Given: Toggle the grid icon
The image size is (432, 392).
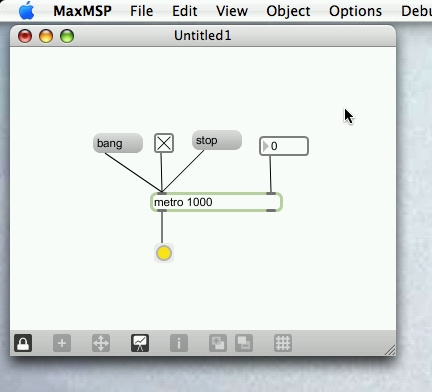Looking at the screenshot, I should [283, 343].
